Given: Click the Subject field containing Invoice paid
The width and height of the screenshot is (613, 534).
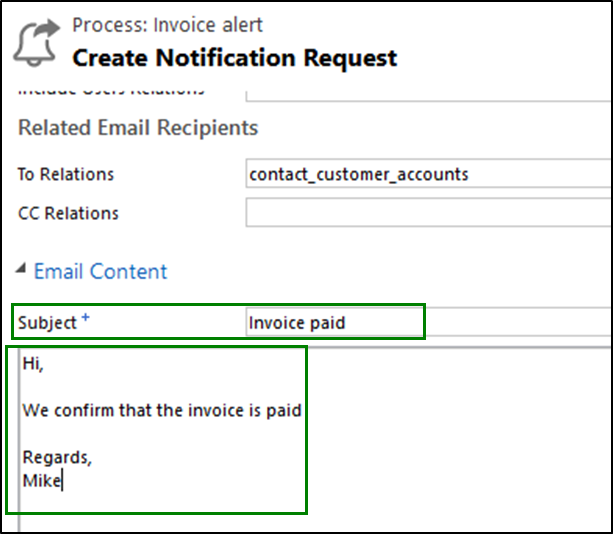Looking at the screenshot, I should (429, 322).
